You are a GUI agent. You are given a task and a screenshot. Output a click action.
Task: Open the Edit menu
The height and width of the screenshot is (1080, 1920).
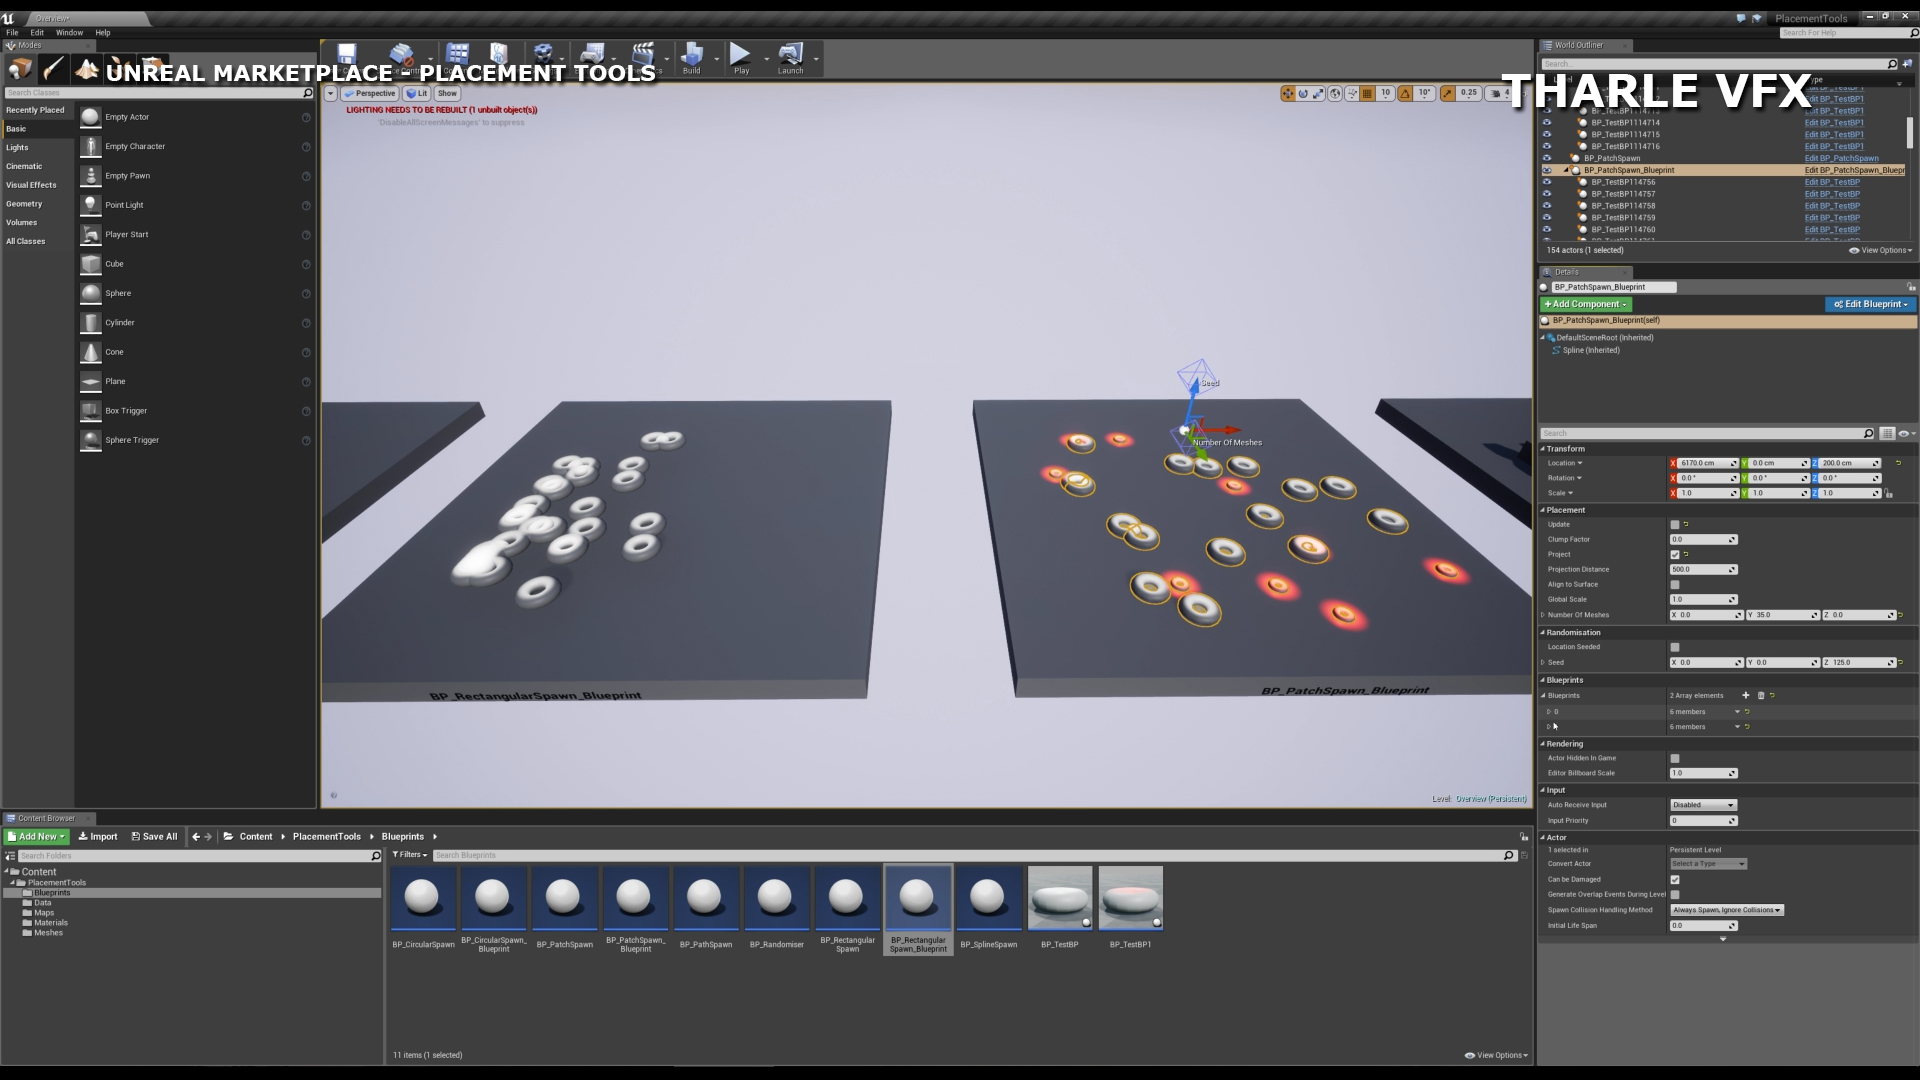point(37,32)
